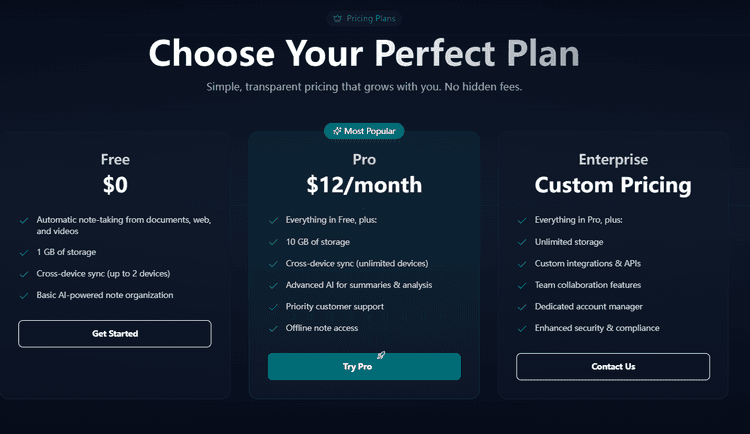The height and width of the screenshot is (434, 750).
Task: Click the Custom Pricing heading
Action: point(613,184)
